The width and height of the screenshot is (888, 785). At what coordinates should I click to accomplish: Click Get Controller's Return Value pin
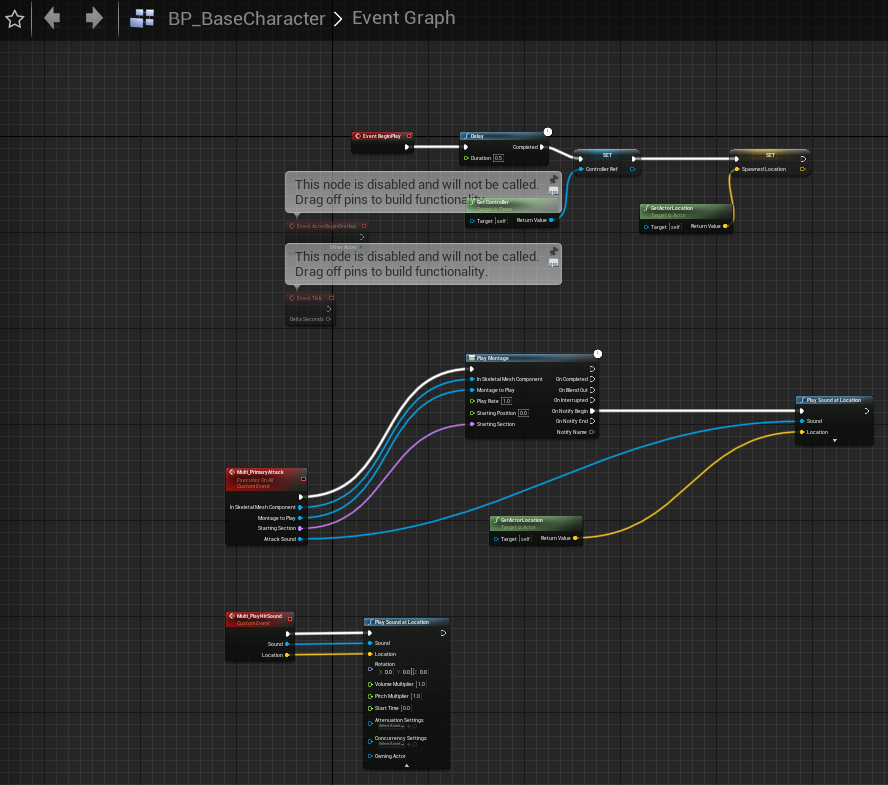pos(552,220)
